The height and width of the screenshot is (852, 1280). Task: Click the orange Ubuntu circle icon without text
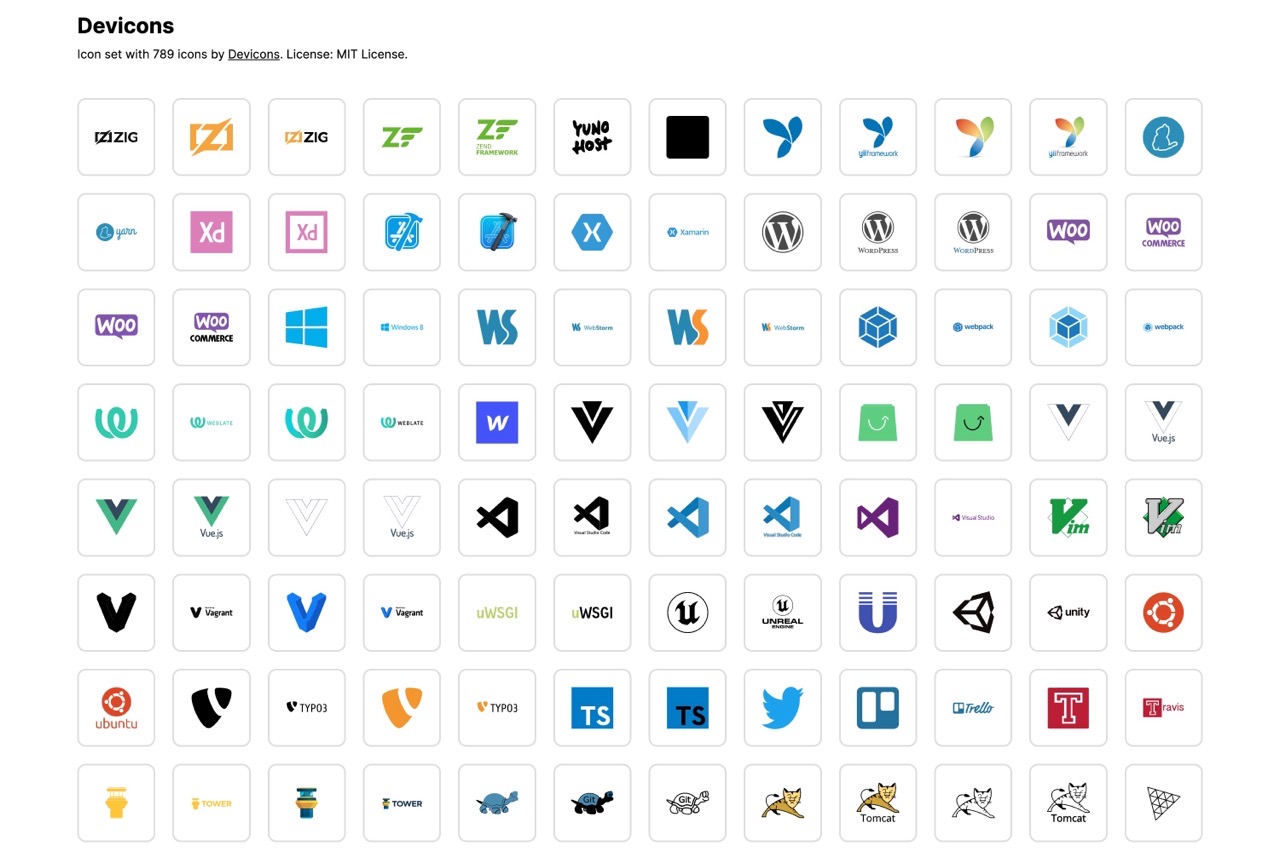point(1164,613)
